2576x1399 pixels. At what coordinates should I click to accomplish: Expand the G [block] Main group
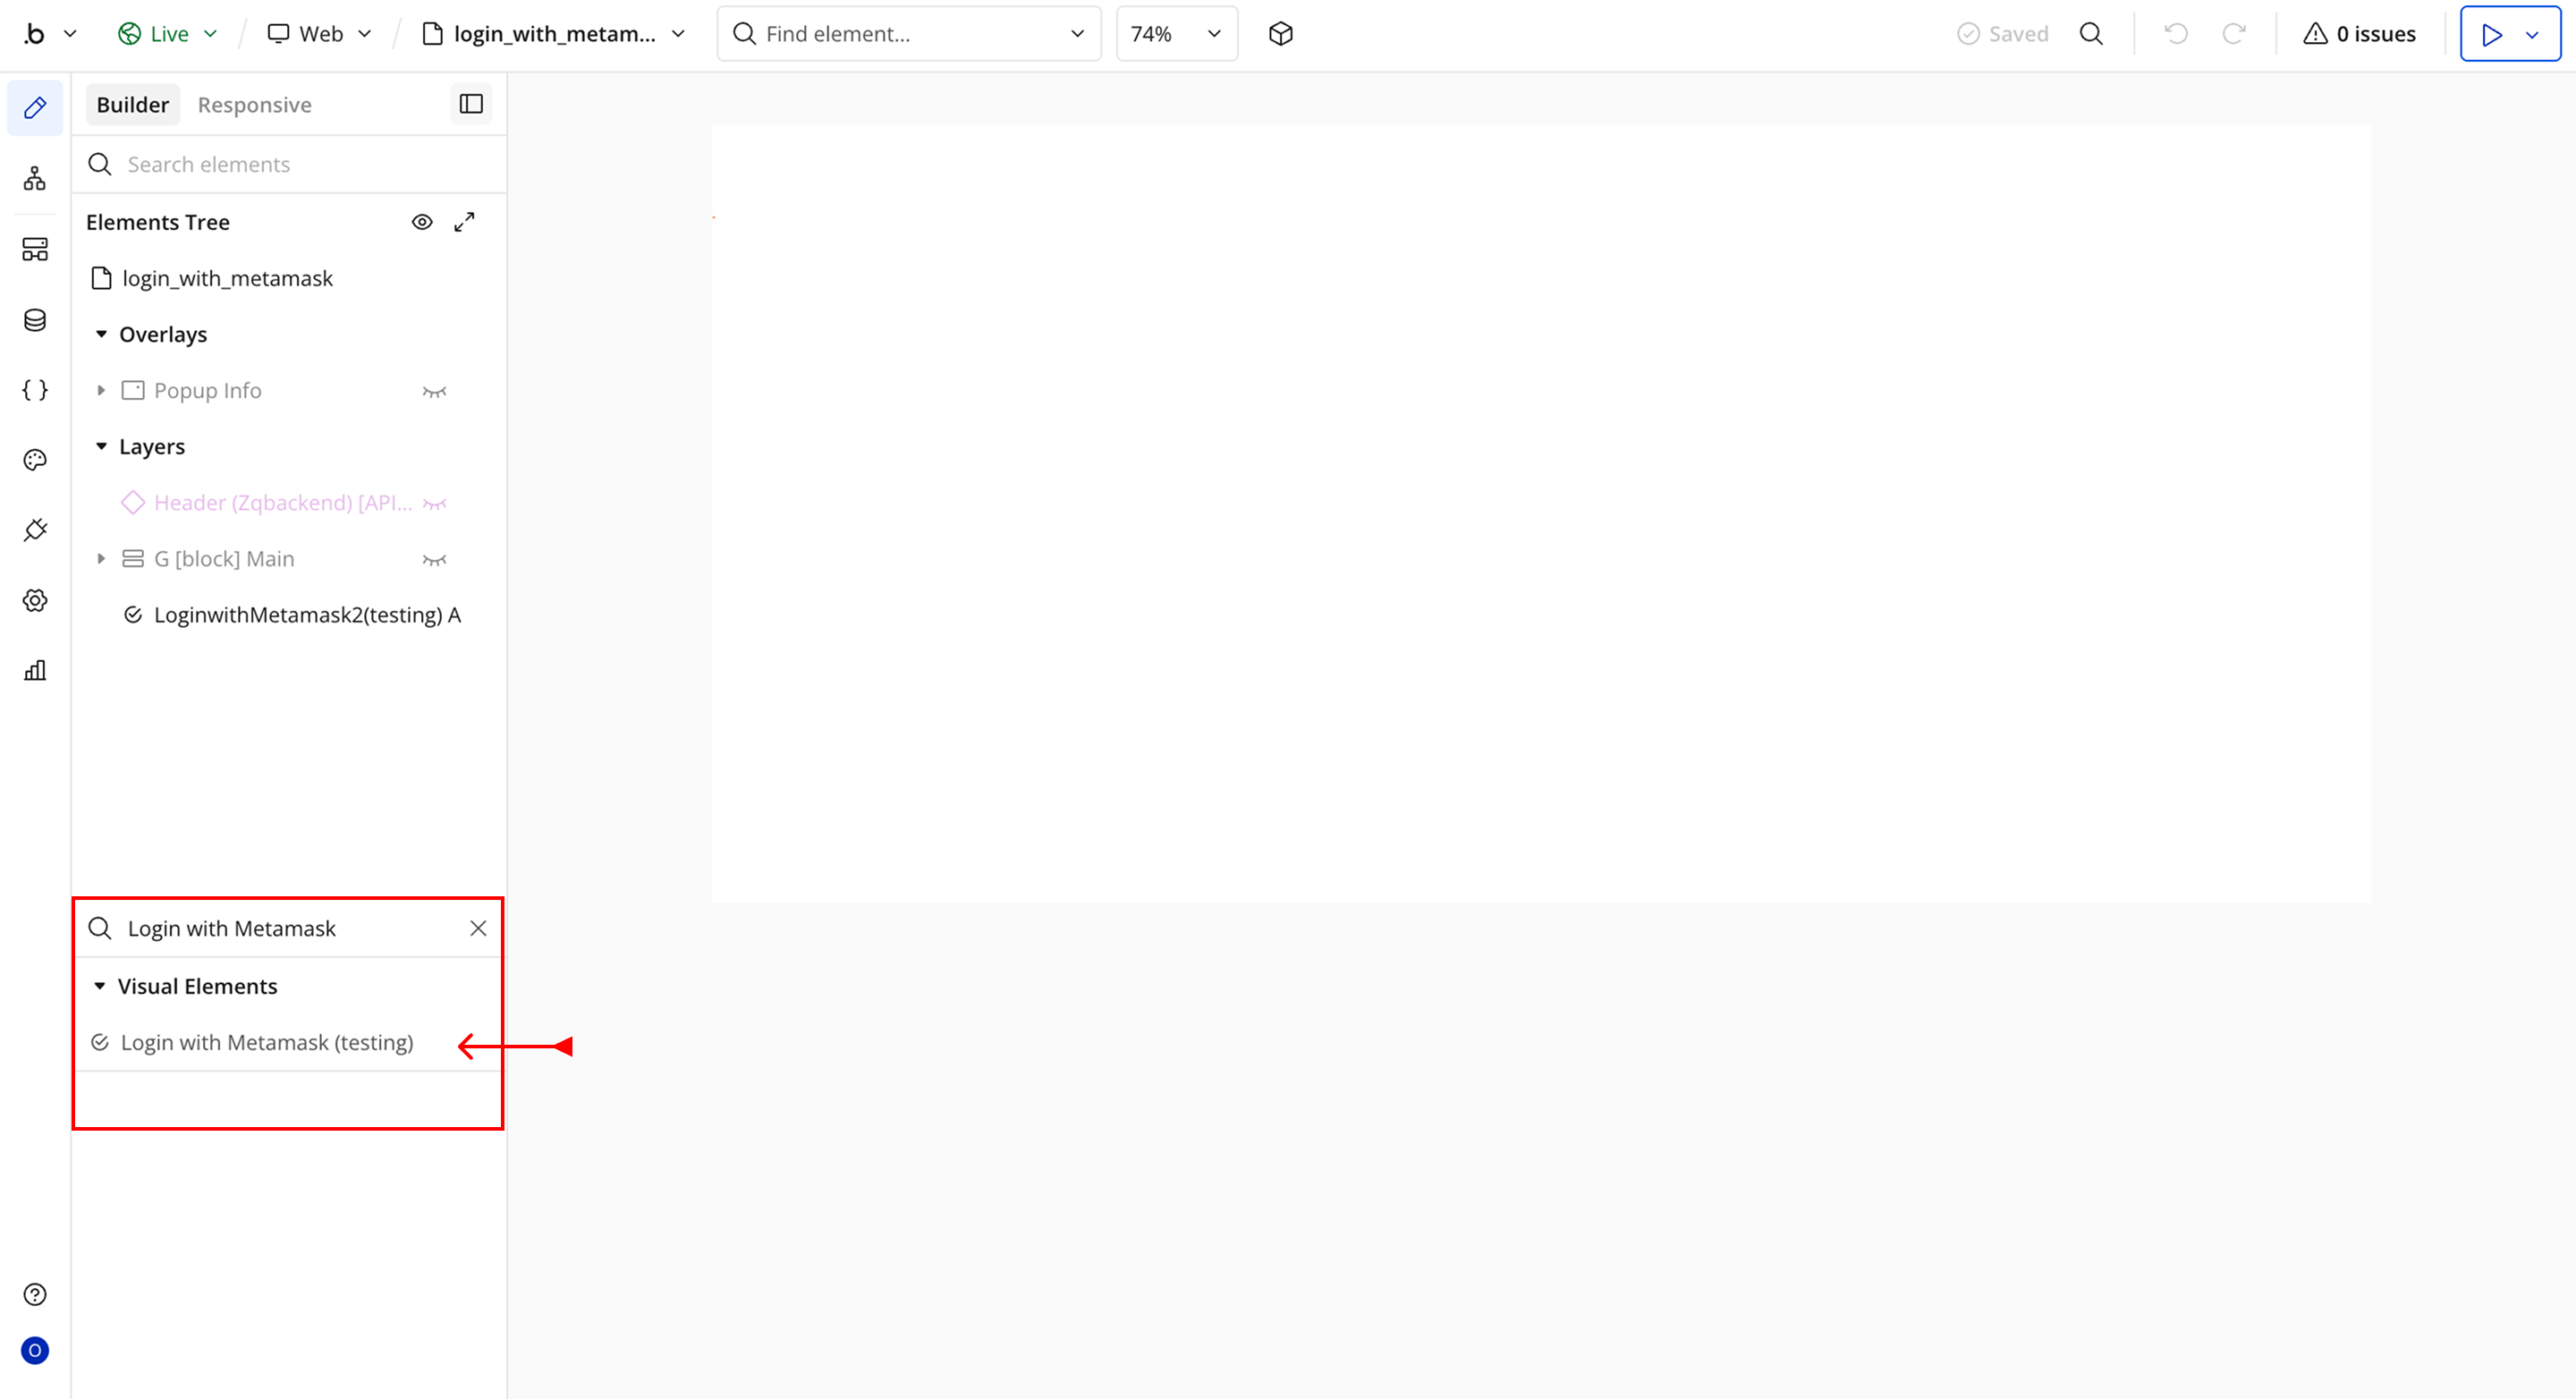pos(101,559)
